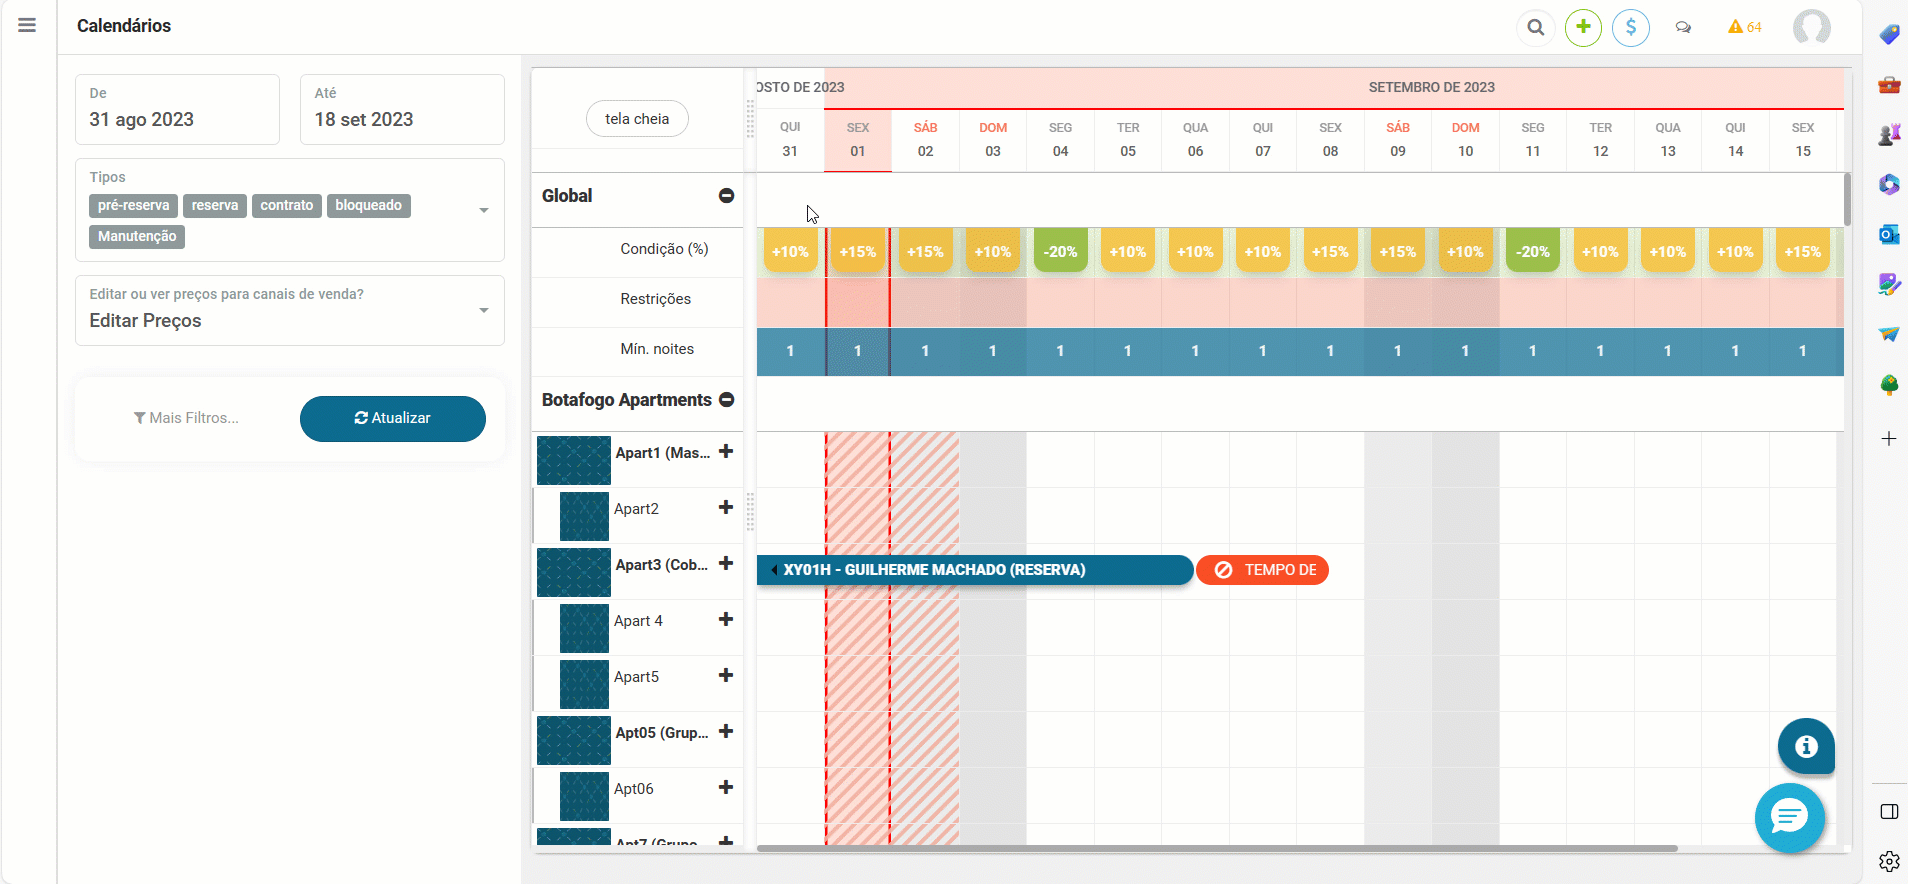Click the green tree sidebar icon
The width and height of the screenshot is (1908, 884).
click(x=1889, y=385)
